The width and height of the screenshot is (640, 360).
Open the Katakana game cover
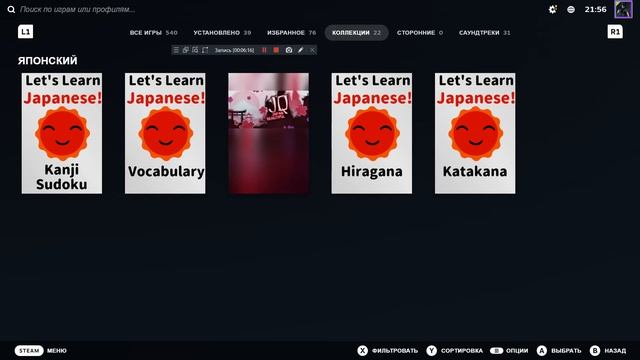pyautogui.click(x=475, y=133)
